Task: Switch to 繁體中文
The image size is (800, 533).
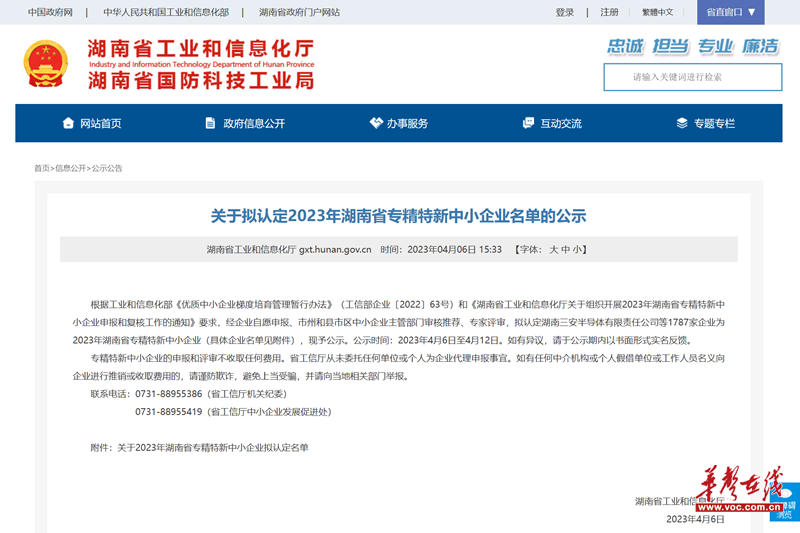Action: [658, 12]
